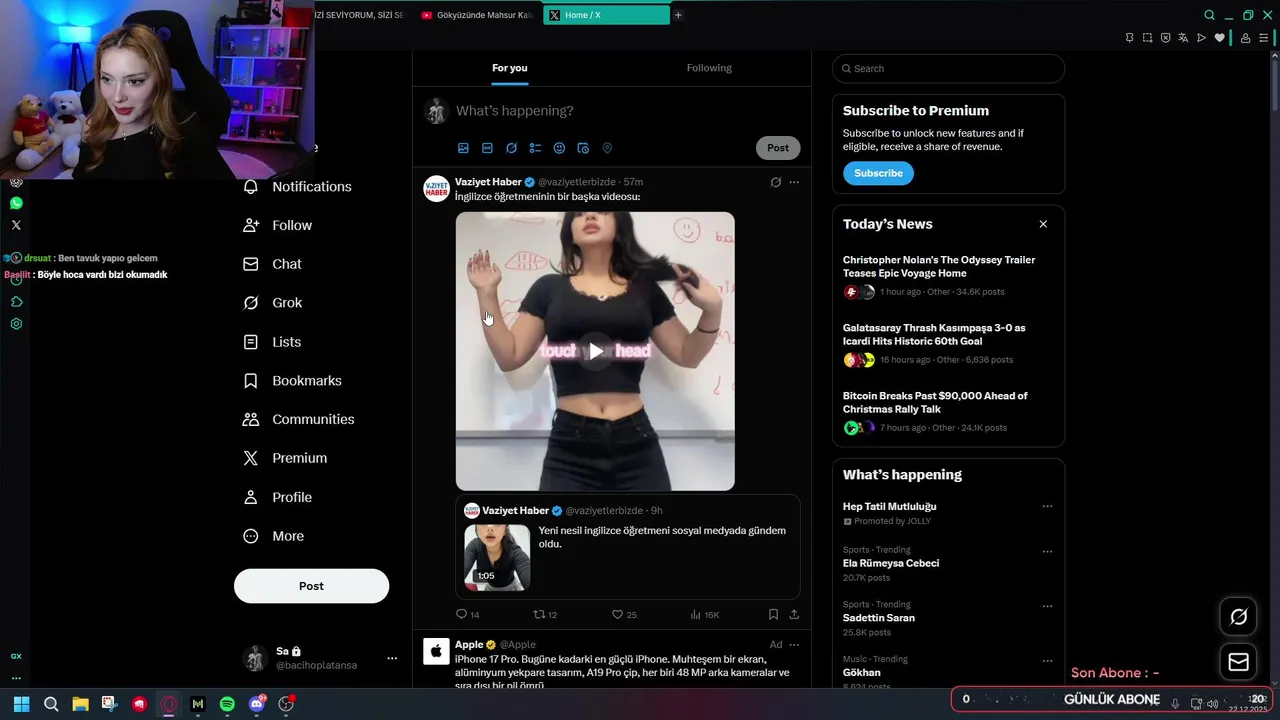The height and width of the screenshot is (720, 1280).
Task: Switch to the Gökyüzünde Mahsur Kal browser tab
Action: (477, 15)
